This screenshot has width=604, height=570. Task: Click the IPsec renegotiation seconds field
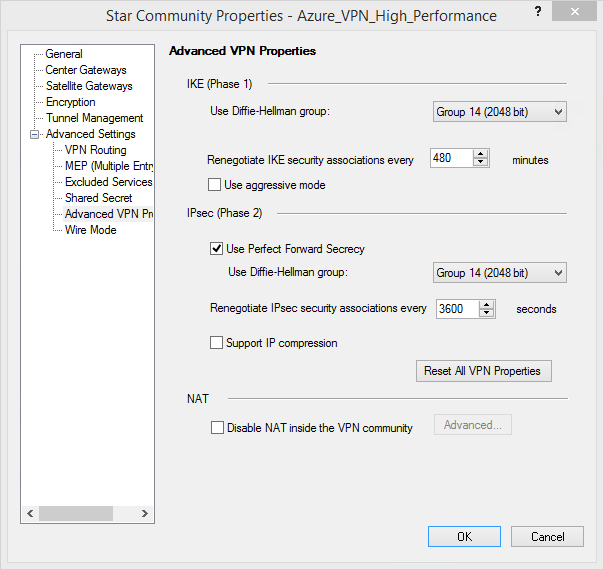coord(457,309)
